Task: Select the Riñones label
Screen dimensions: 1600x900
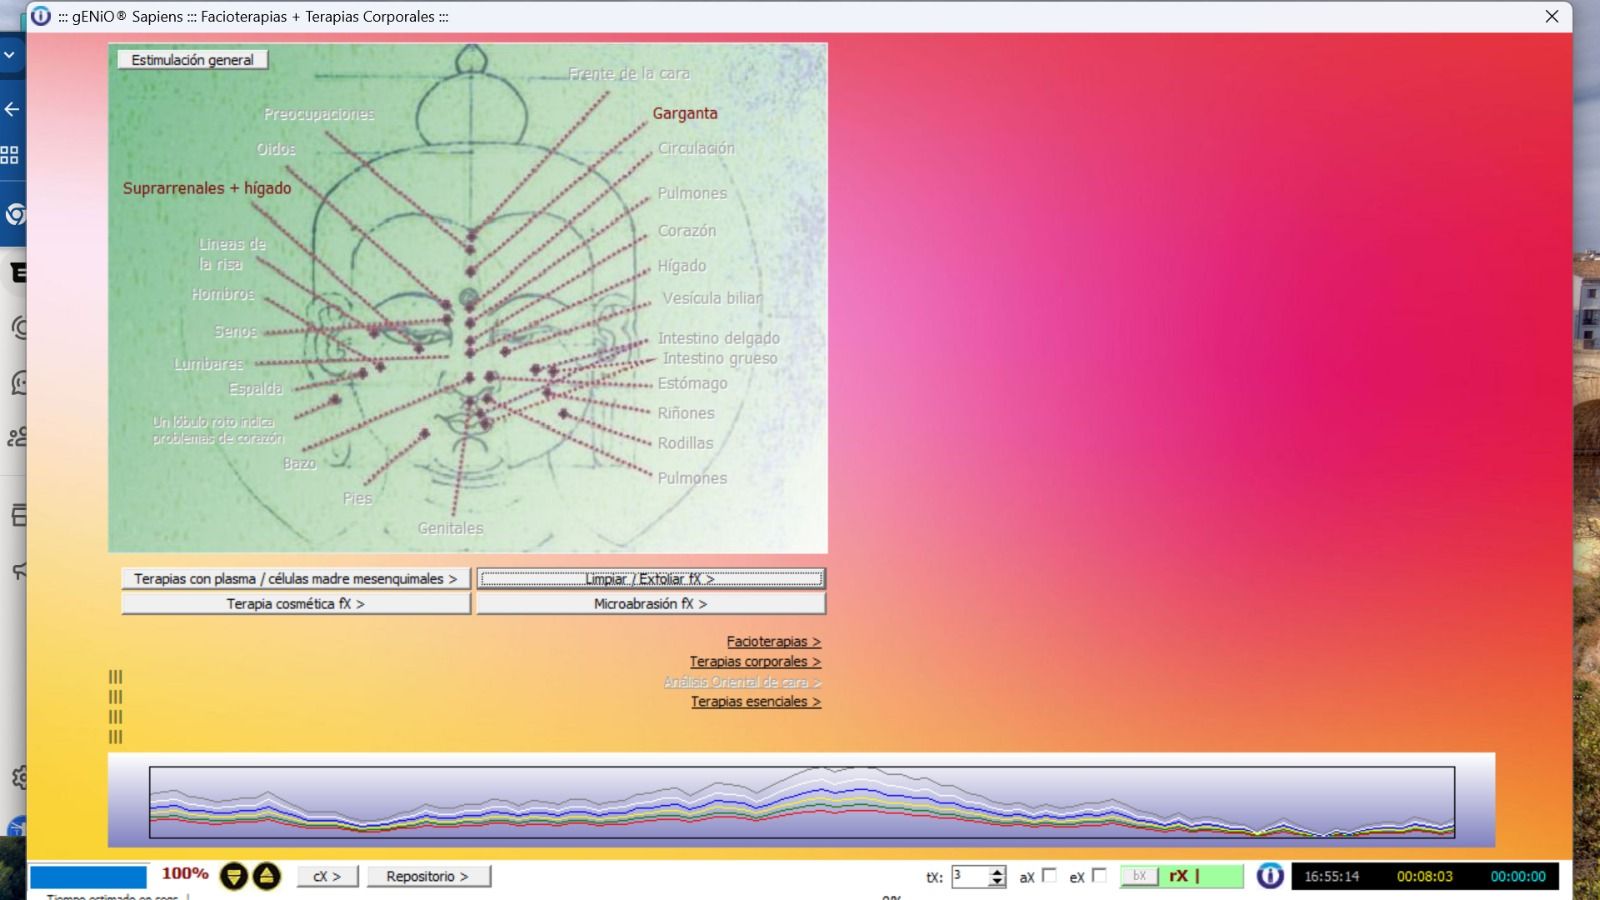Action: click(x=686, y=413)
